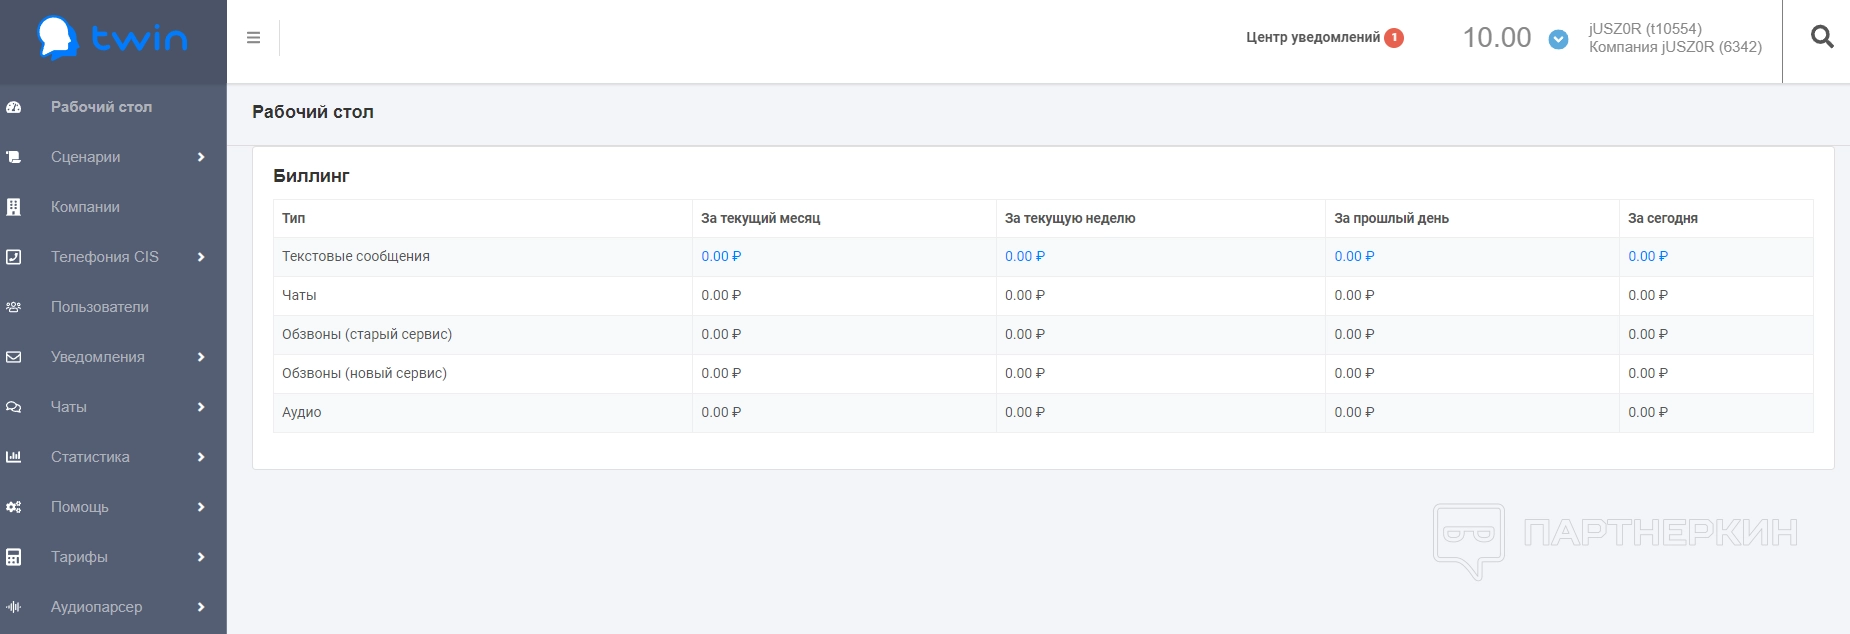Click the twin logo

click(x=113, y=38)
